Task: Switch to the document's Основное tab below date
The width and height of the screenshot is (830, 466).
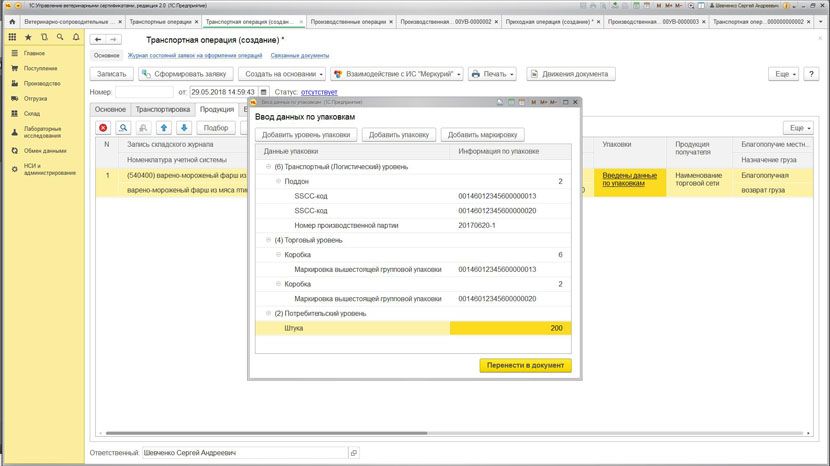Action: [x=110, y=109]
